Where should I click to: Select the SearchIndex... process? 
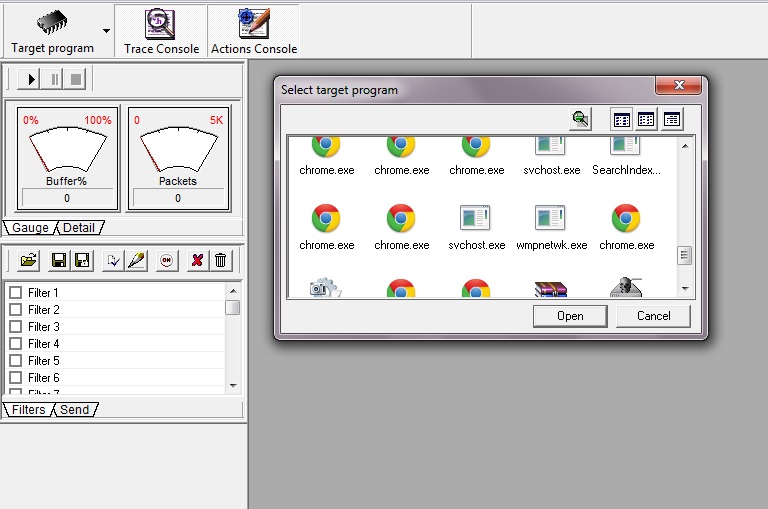[626, 157]
